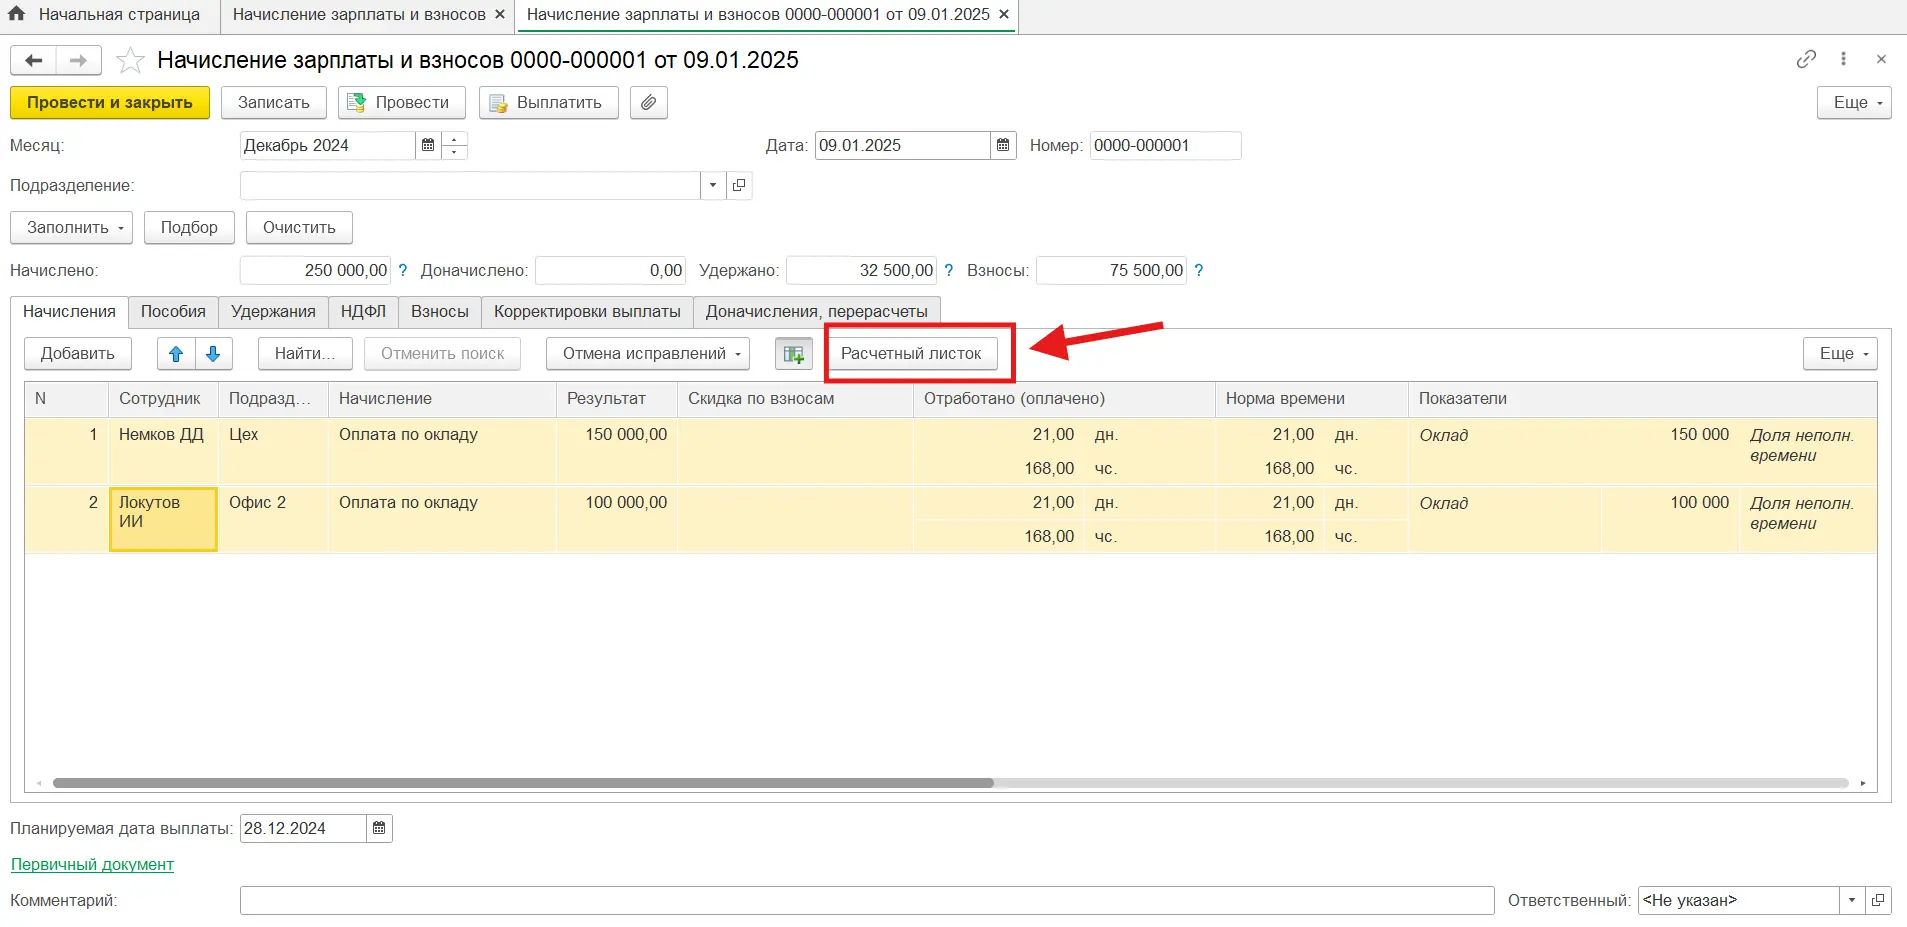The height and width of the screenshot is (927, 1907).
Task: Click the horizontal table scrollbar
Action: click(x=522, y=783)
